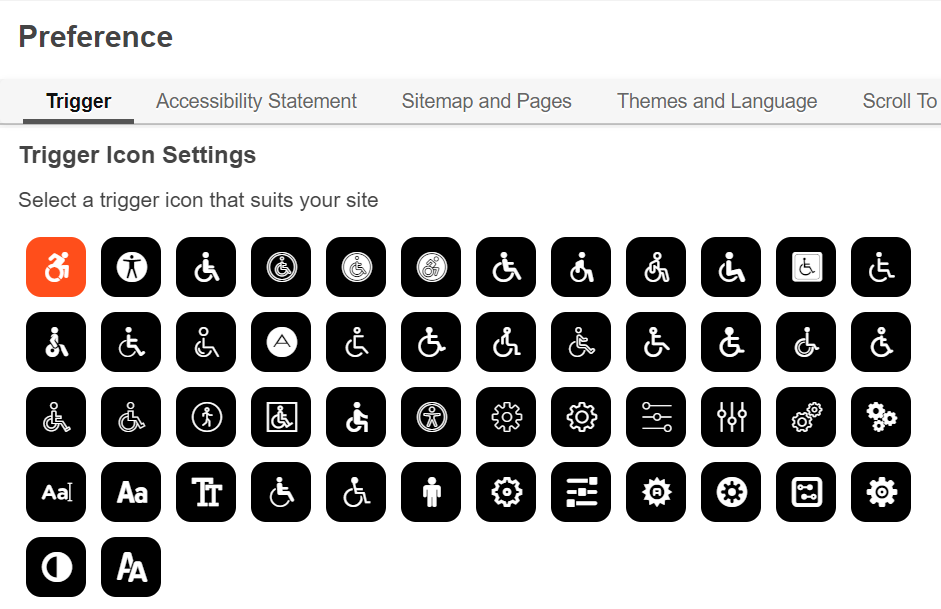Pick the 'Aa' with text cursor icon
This screenshot has width=941, height=609.
click(56, 492)
